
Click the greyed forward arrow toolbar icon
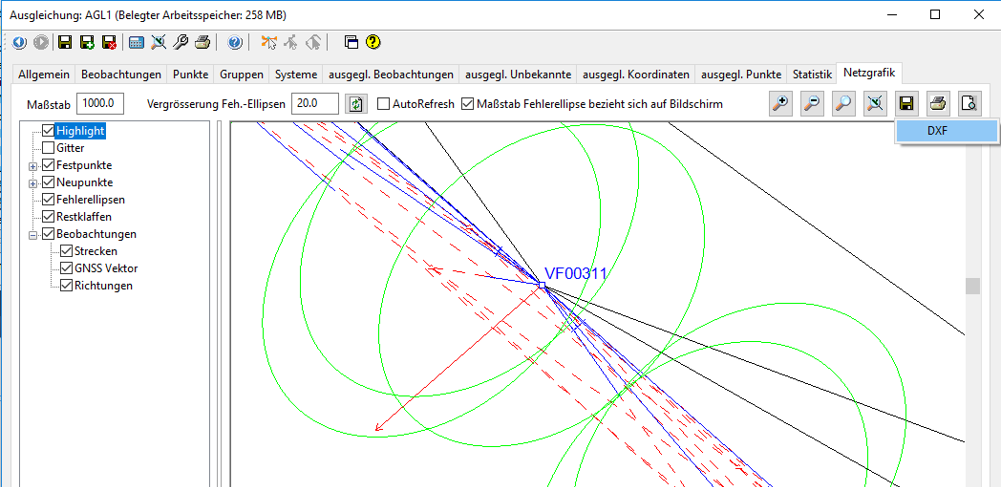point(41,43)
